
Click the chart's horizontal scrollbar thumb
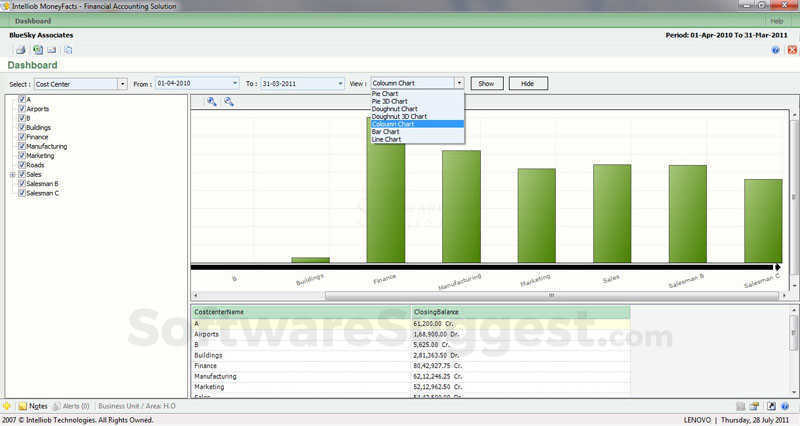click(x=551, y=295)
